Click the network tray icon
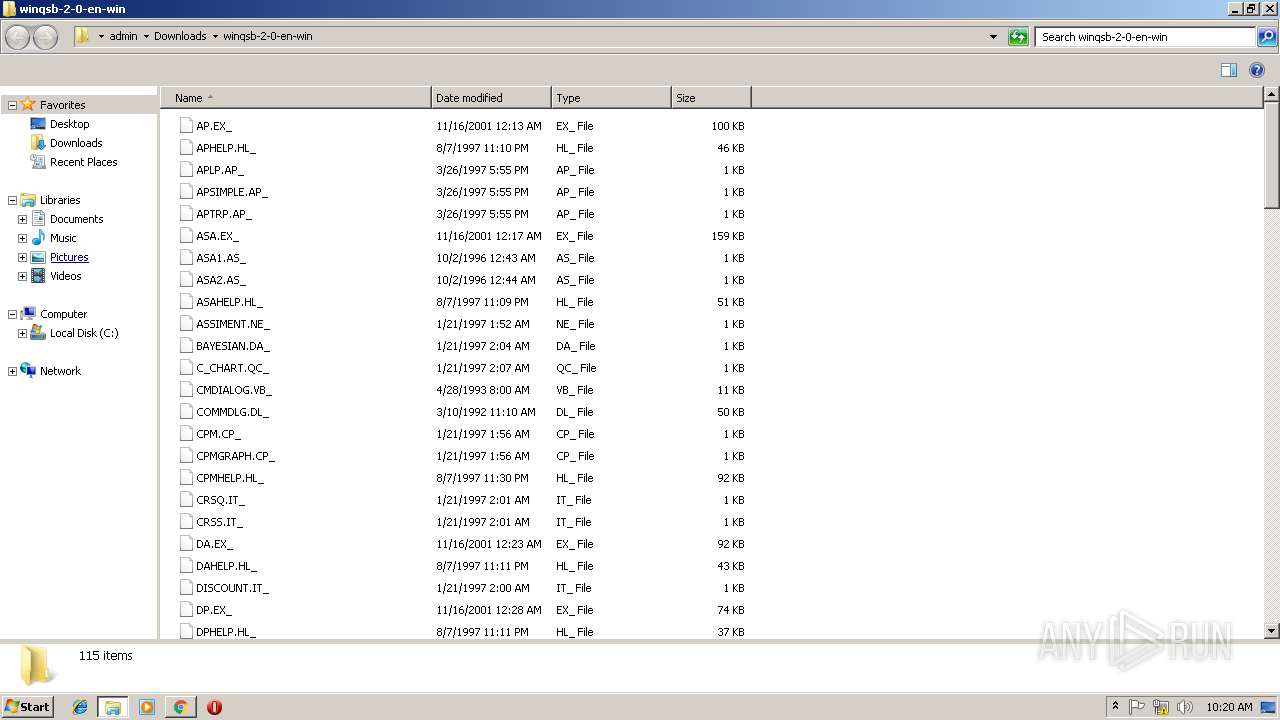Screen dimensions: 1280x720 click(1161, 707)
